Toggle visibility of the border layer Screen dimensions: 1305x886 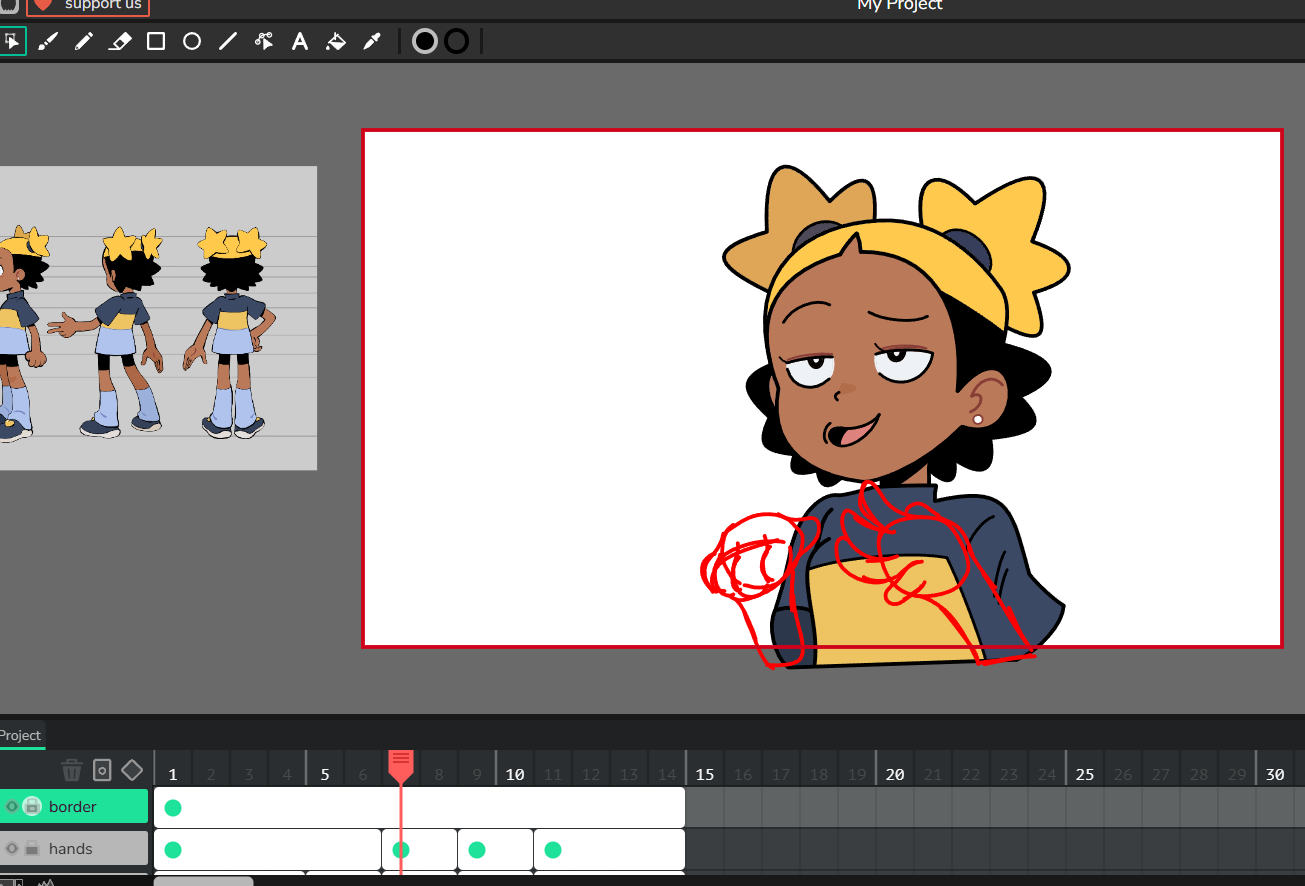click(12, 807)
